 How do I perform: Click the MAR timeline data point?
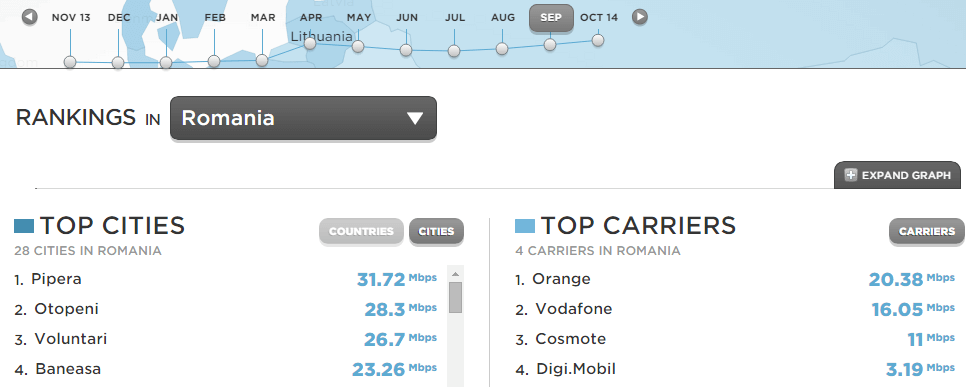click(x=262, y=60)
